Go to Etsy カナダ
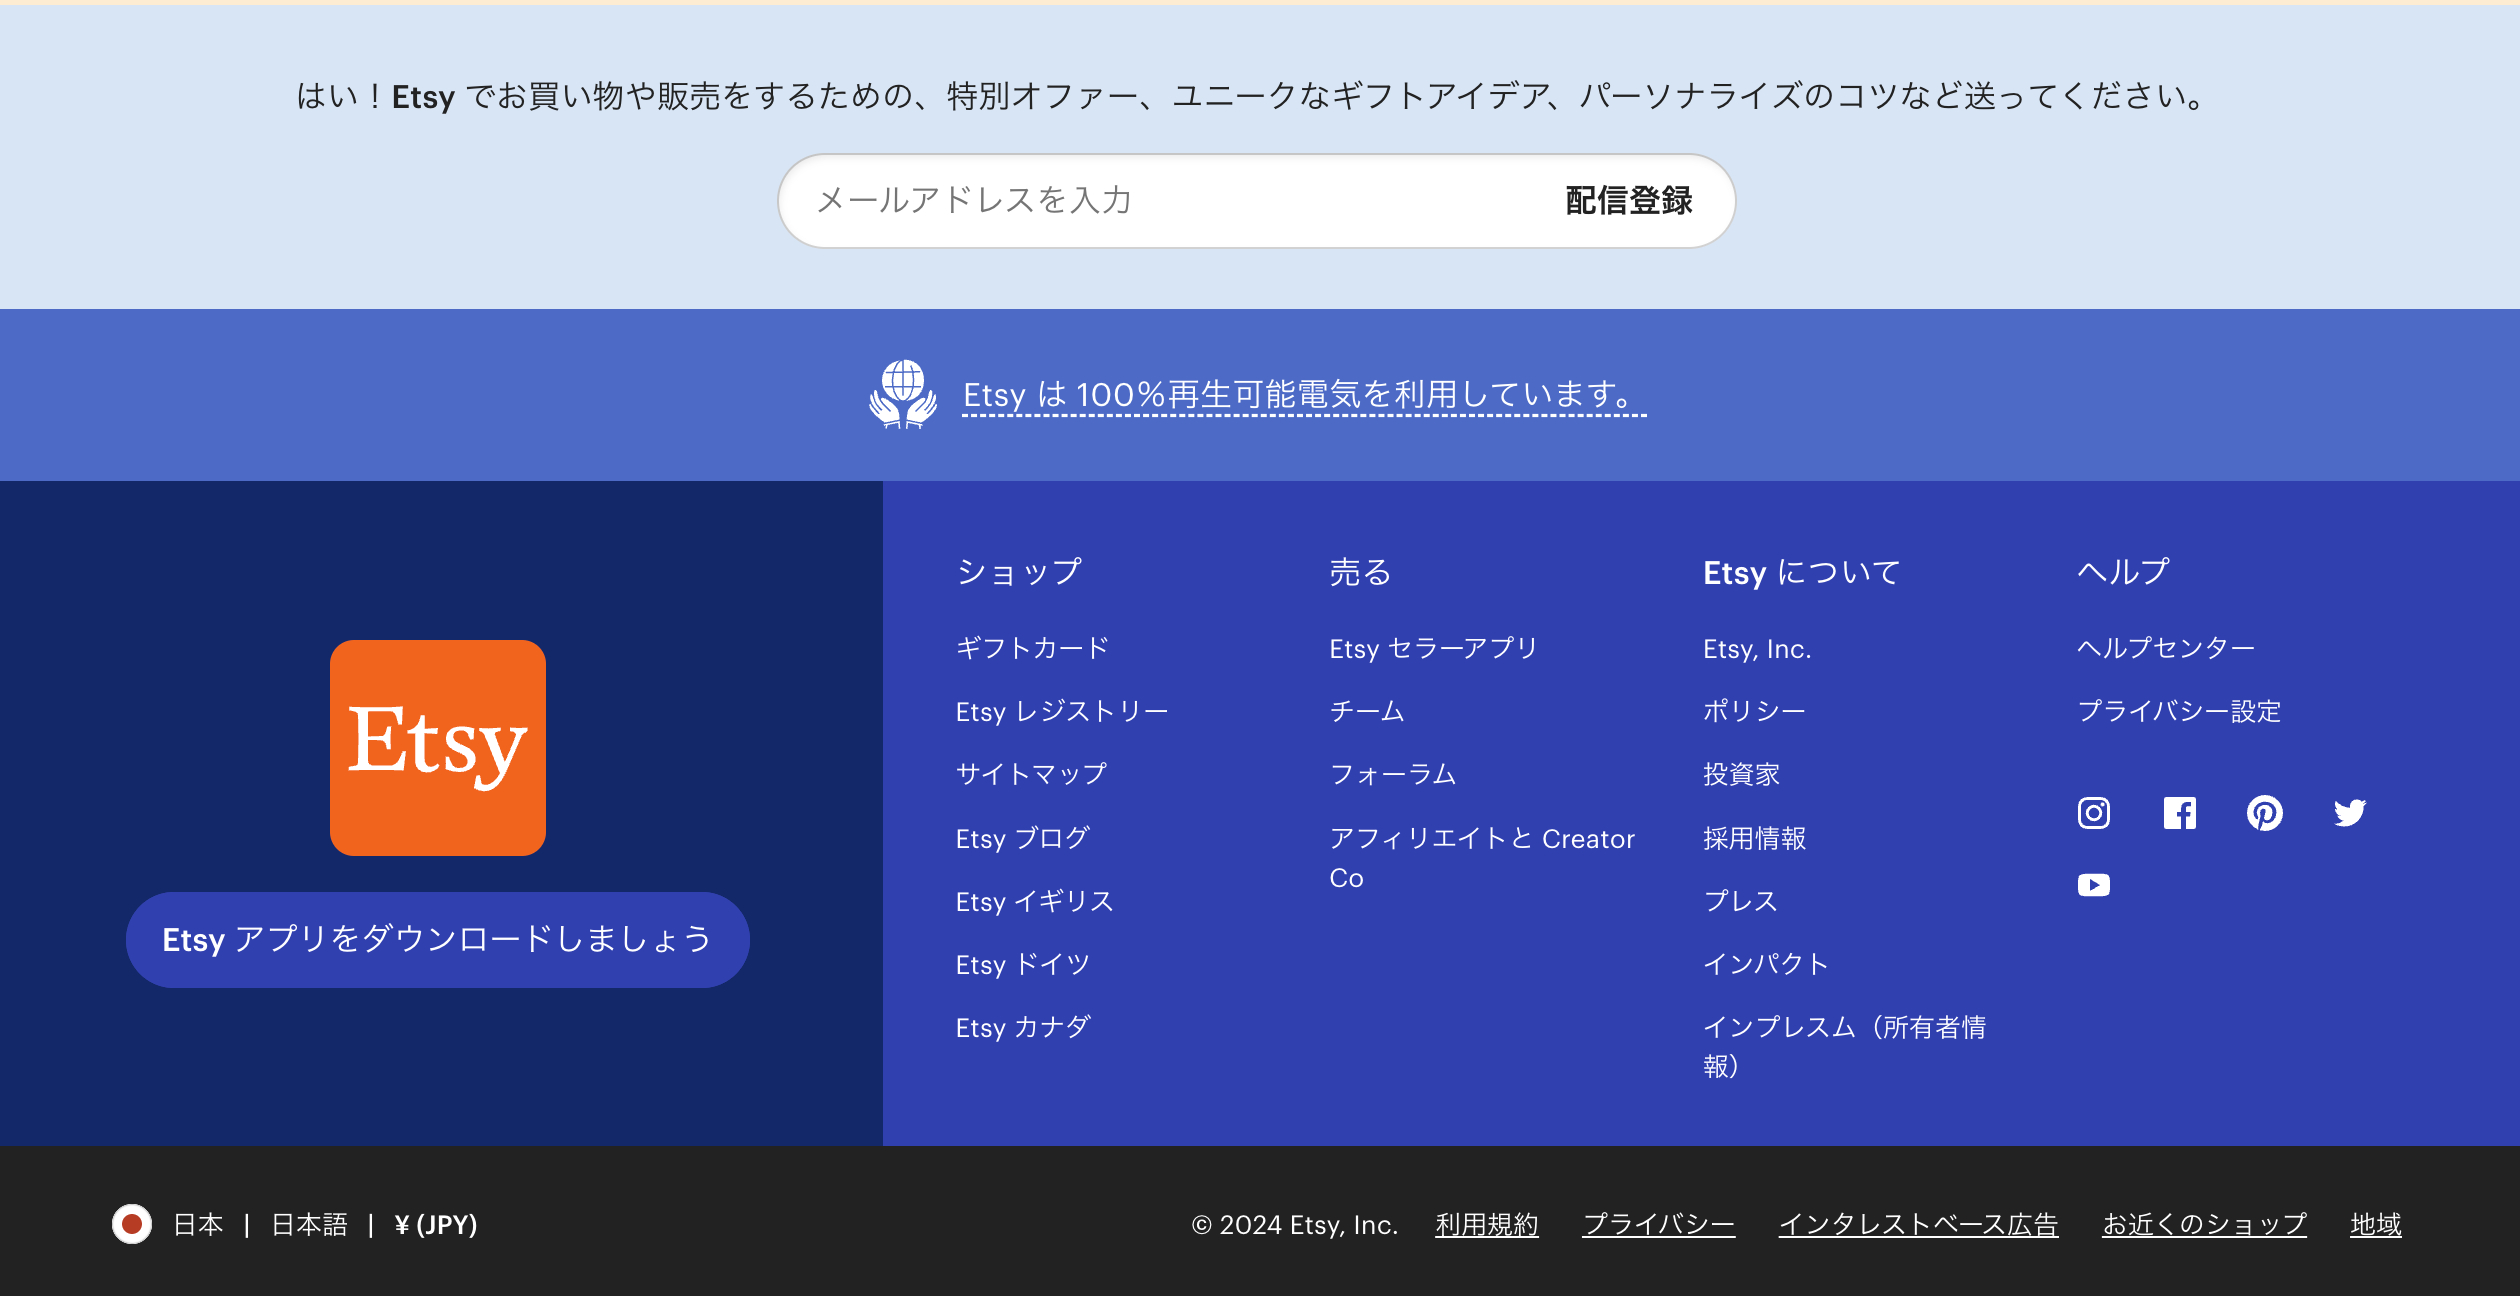Screen dimensions: 2520x1296 1023,1027
